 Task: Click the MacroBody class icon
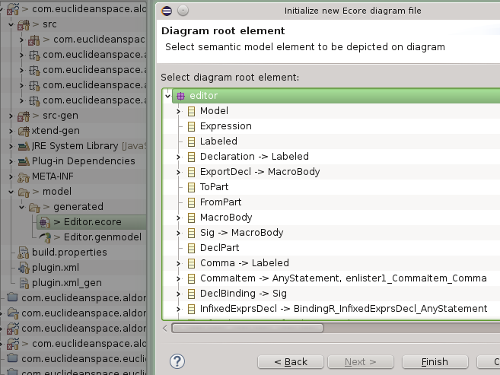(x=191, y=218)
